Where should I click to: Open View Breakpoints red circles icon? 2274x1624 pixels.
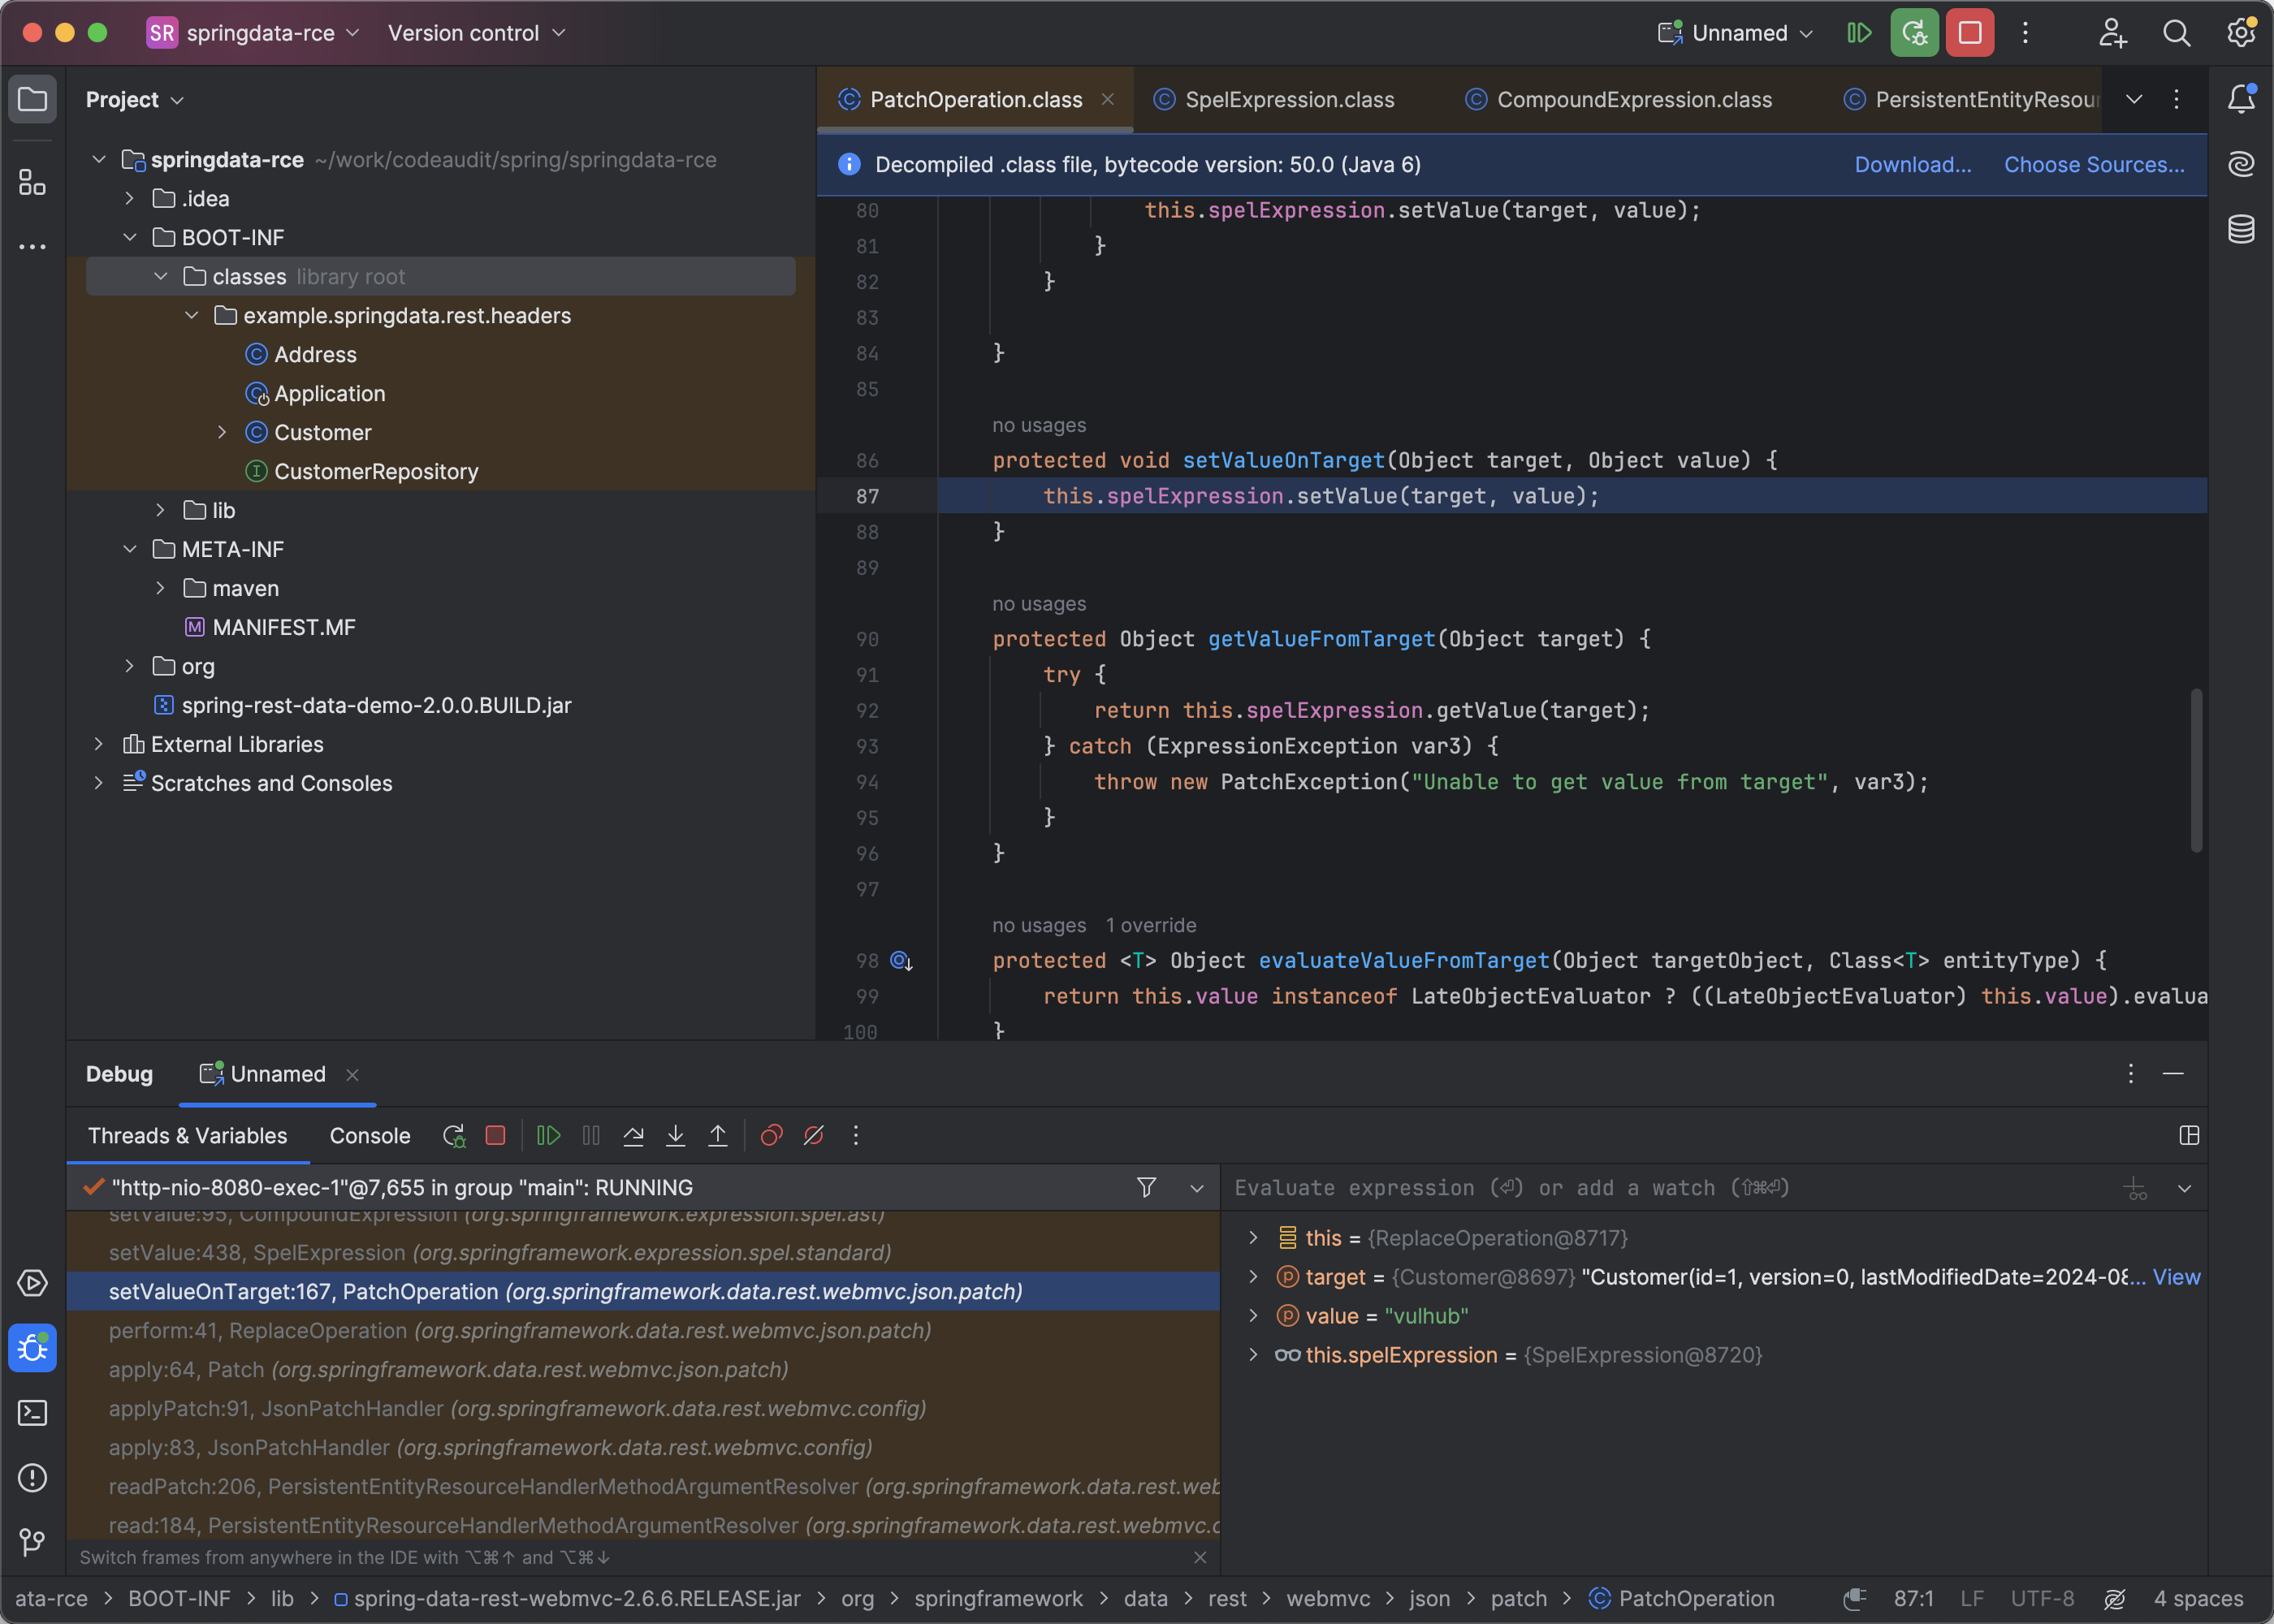click(771, 1136)
